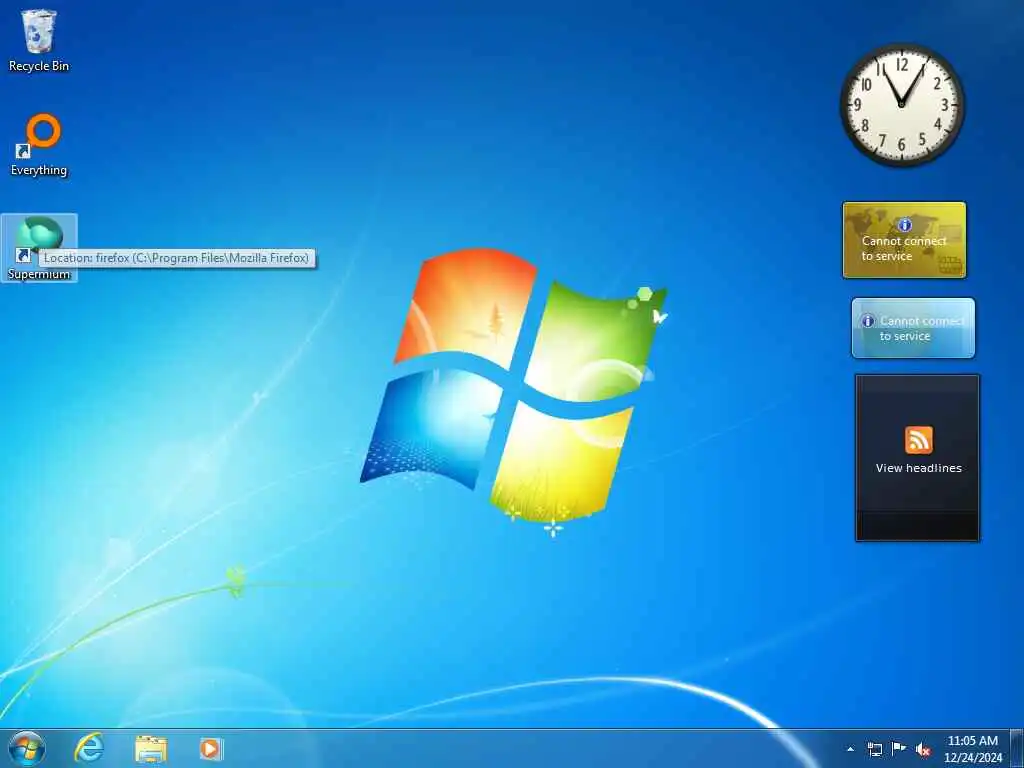Click the Supermium label text
Screen dimensions: 1024x768
[x=39, y=274]
